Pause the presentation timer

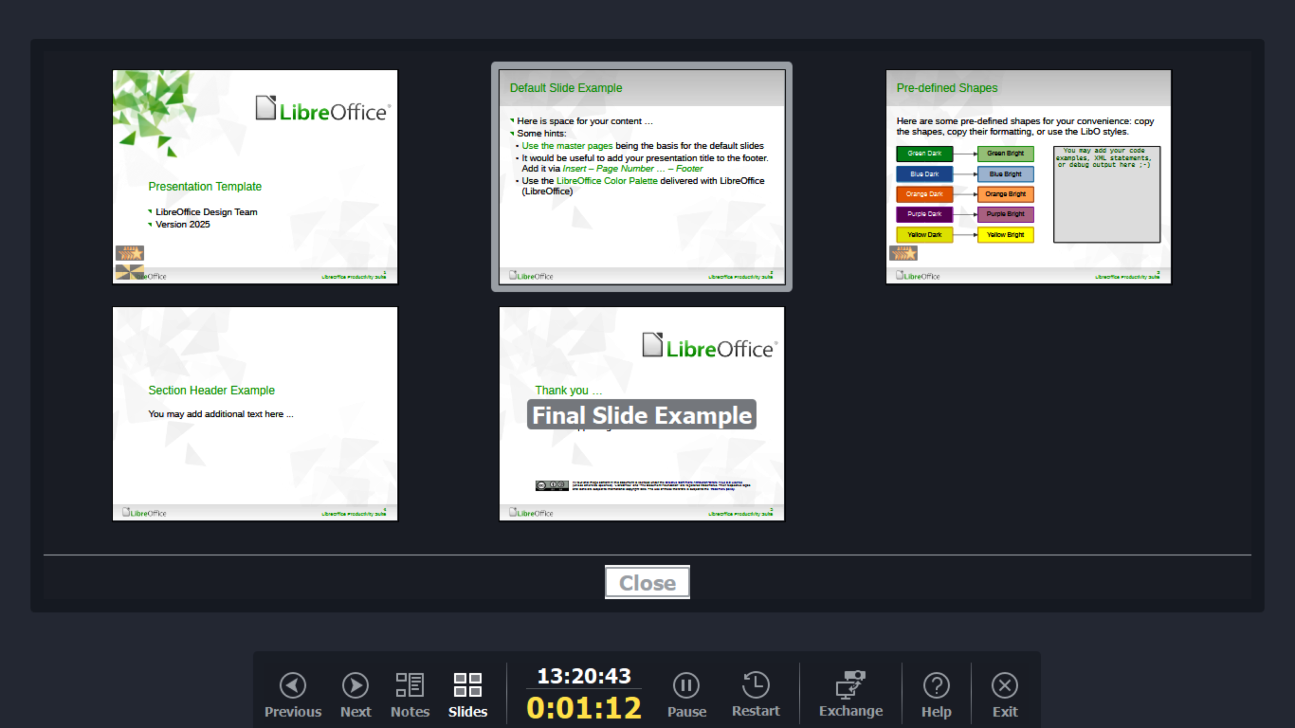pos(686,695)
